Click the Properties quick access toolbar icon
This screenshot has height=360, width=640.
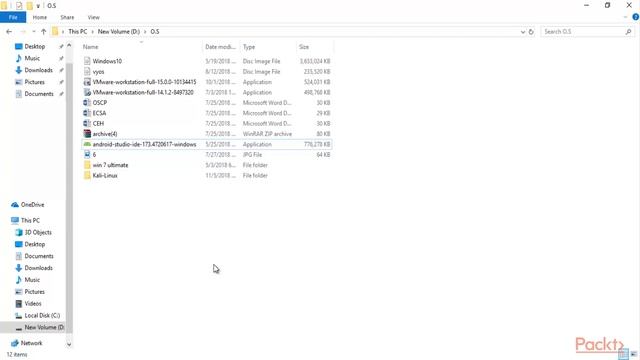point(19,6)
